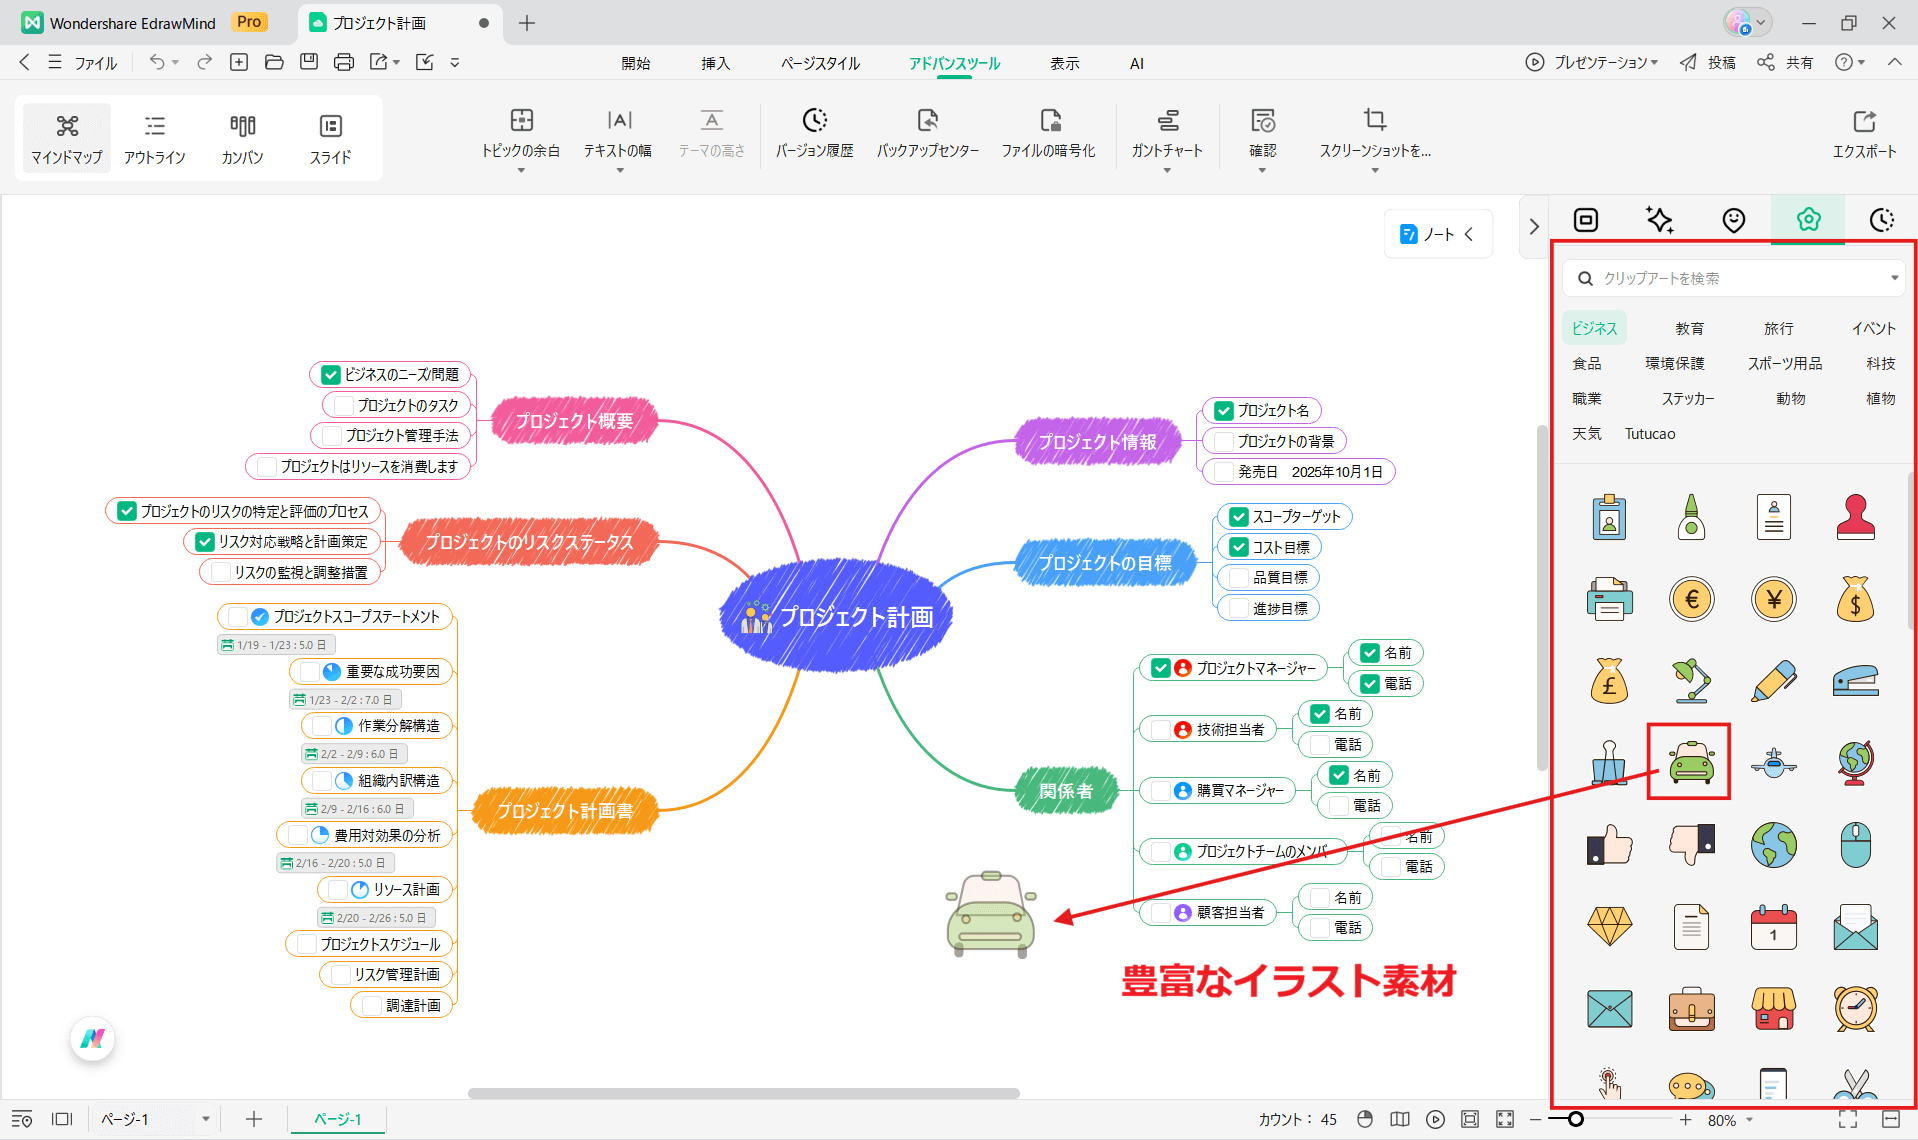Switch to the AI ribbon tab
This screenshot has height=1140, width=1918.
(x=1136, y=62)
